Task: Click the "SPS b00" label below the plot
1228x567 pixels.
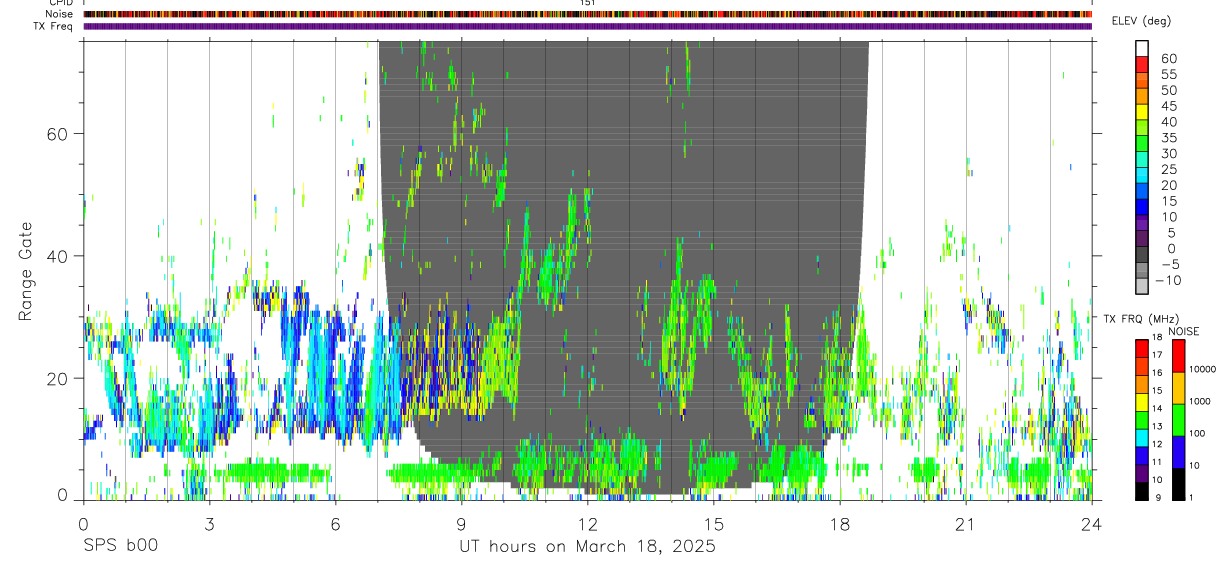Action: click(120, 547)
